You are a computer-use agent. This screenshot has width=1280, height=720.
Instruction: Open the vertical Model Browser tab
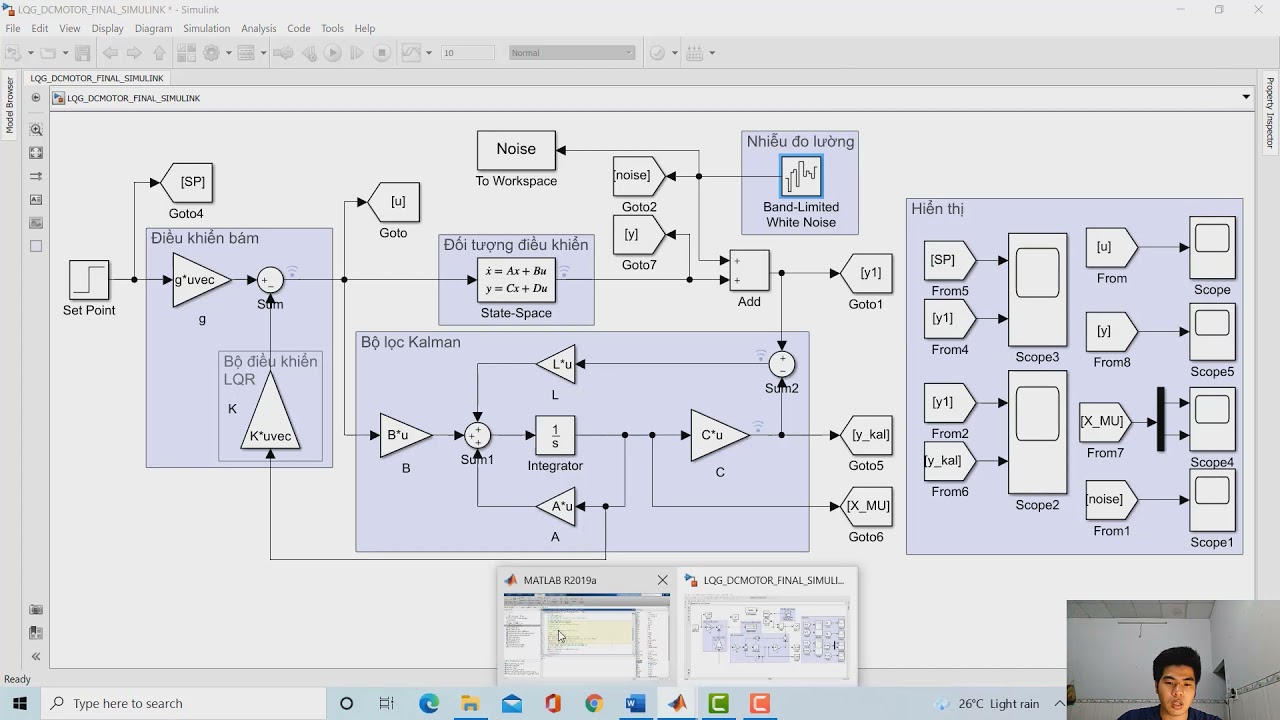click(x=10, y=105)
